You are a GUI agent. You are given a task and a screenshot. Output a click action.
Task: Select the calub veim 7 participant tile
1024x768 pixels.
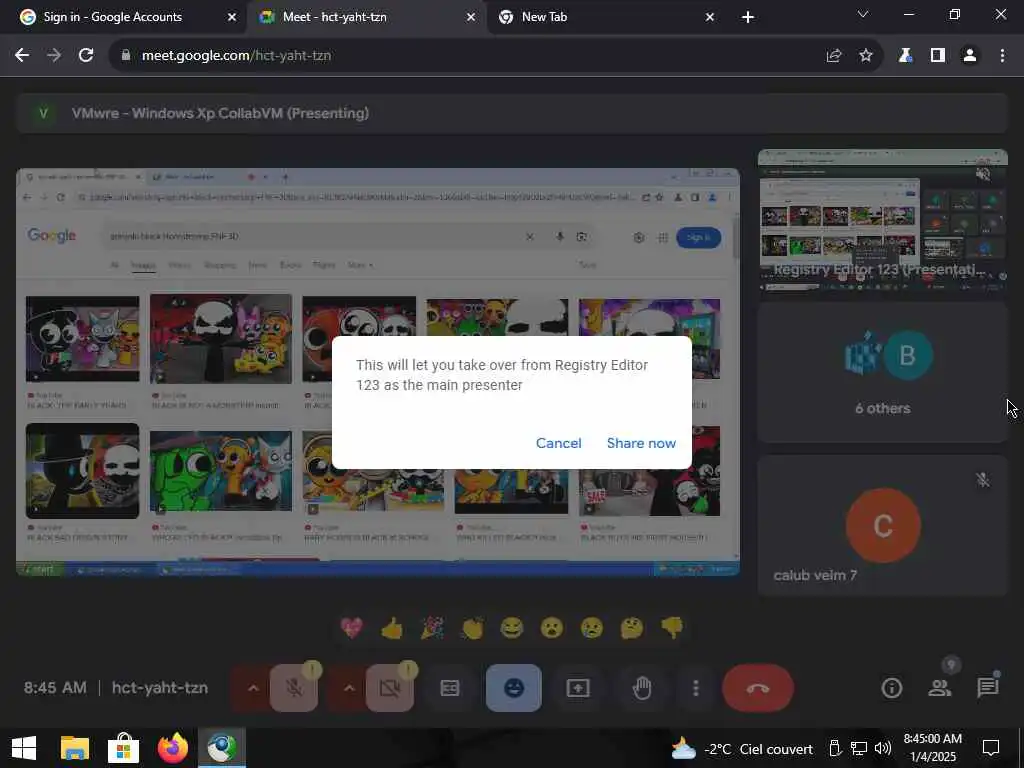click(882, 526)
